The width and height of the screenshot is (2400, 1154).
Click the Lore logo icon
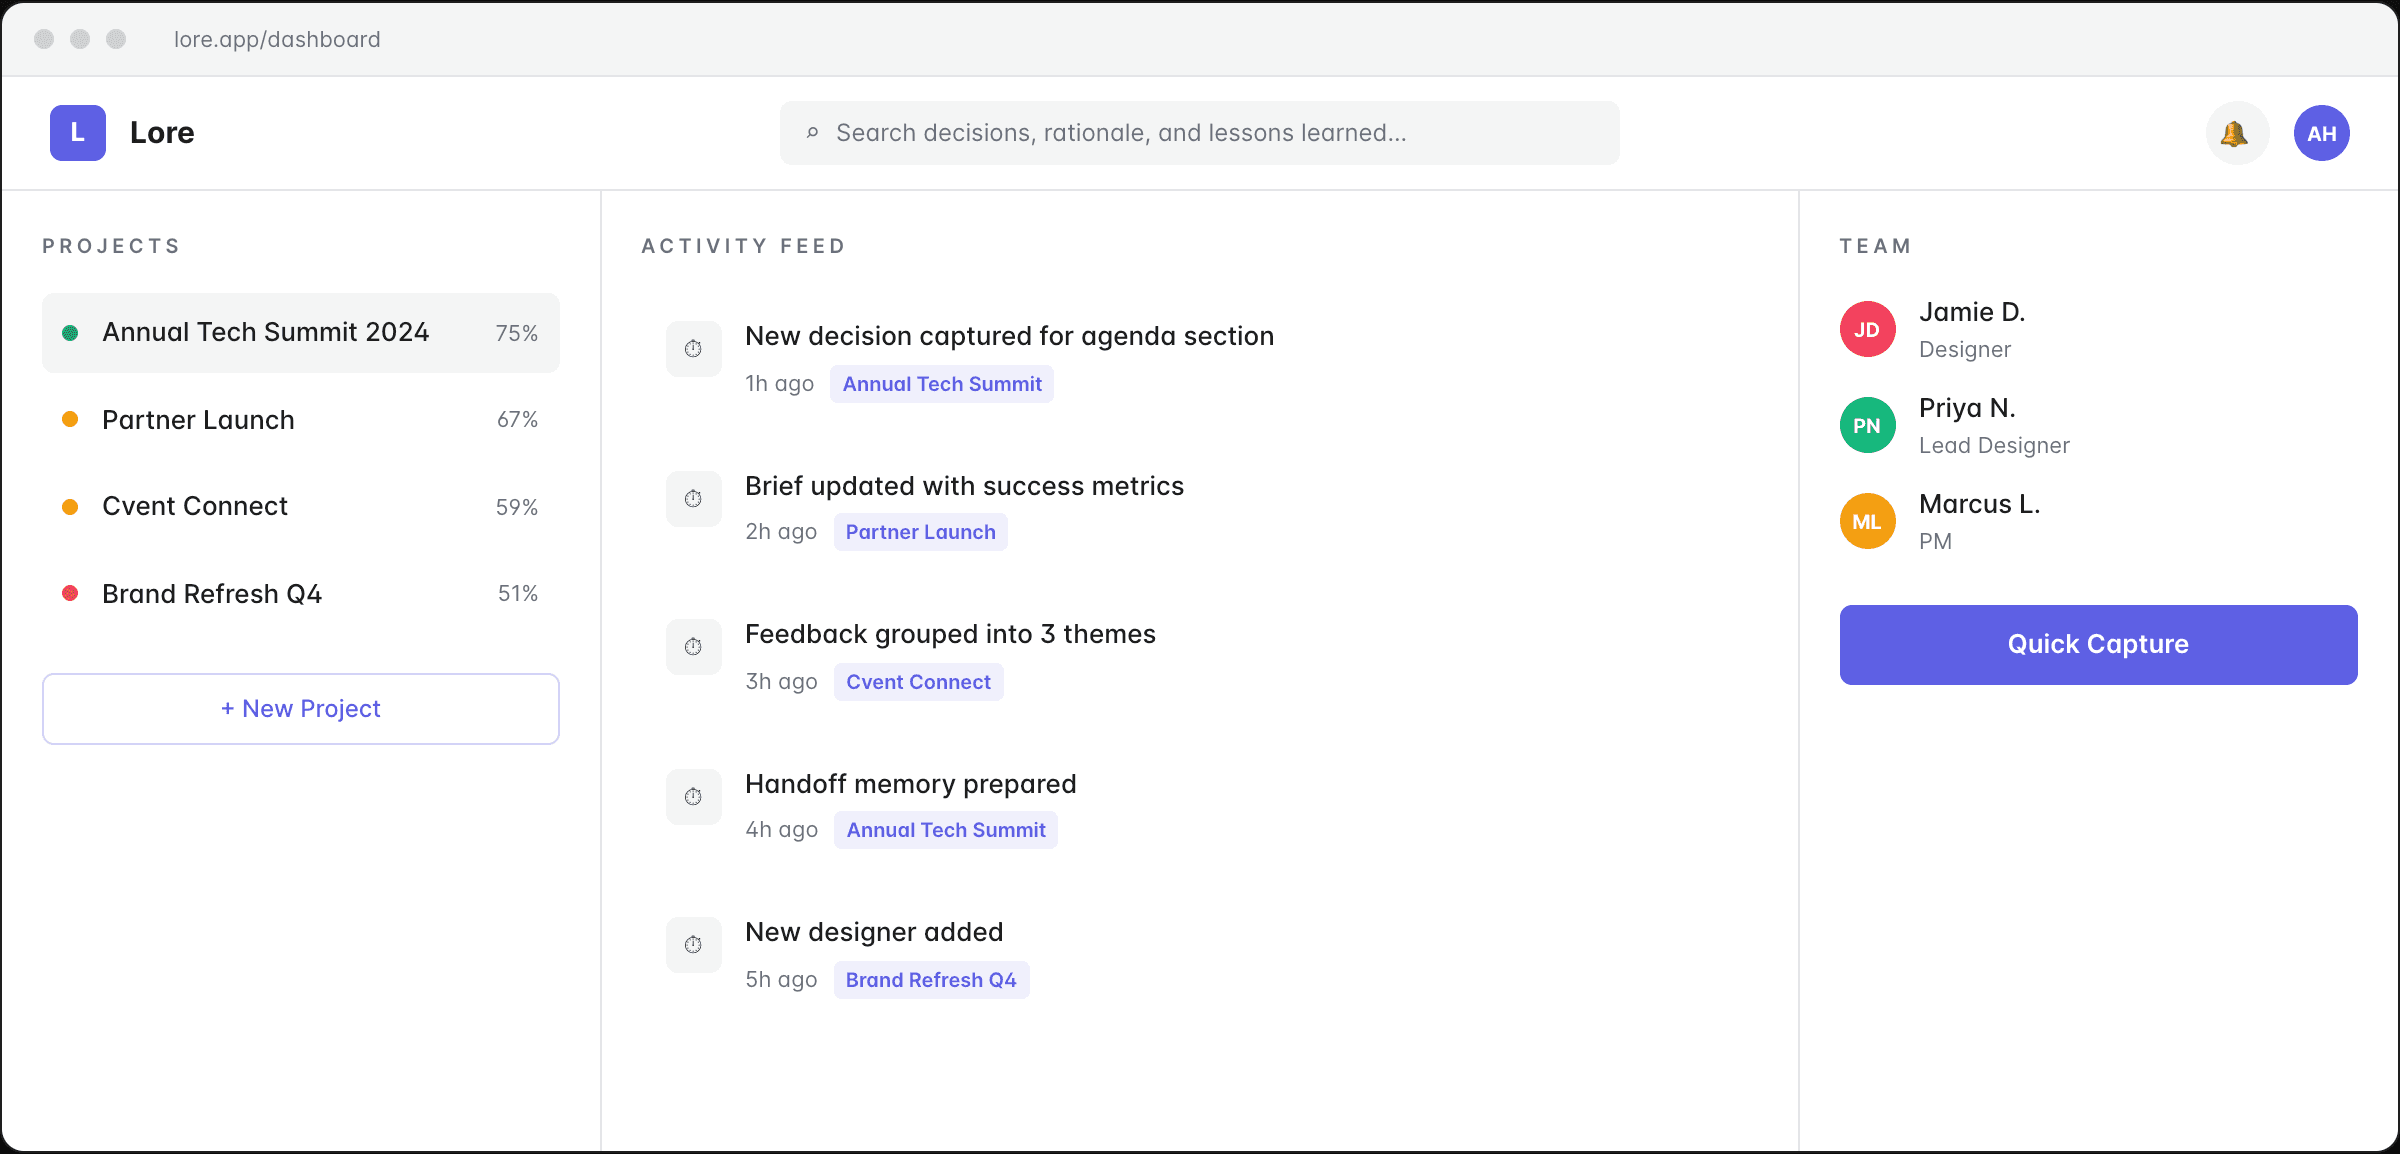click(78, 133)
